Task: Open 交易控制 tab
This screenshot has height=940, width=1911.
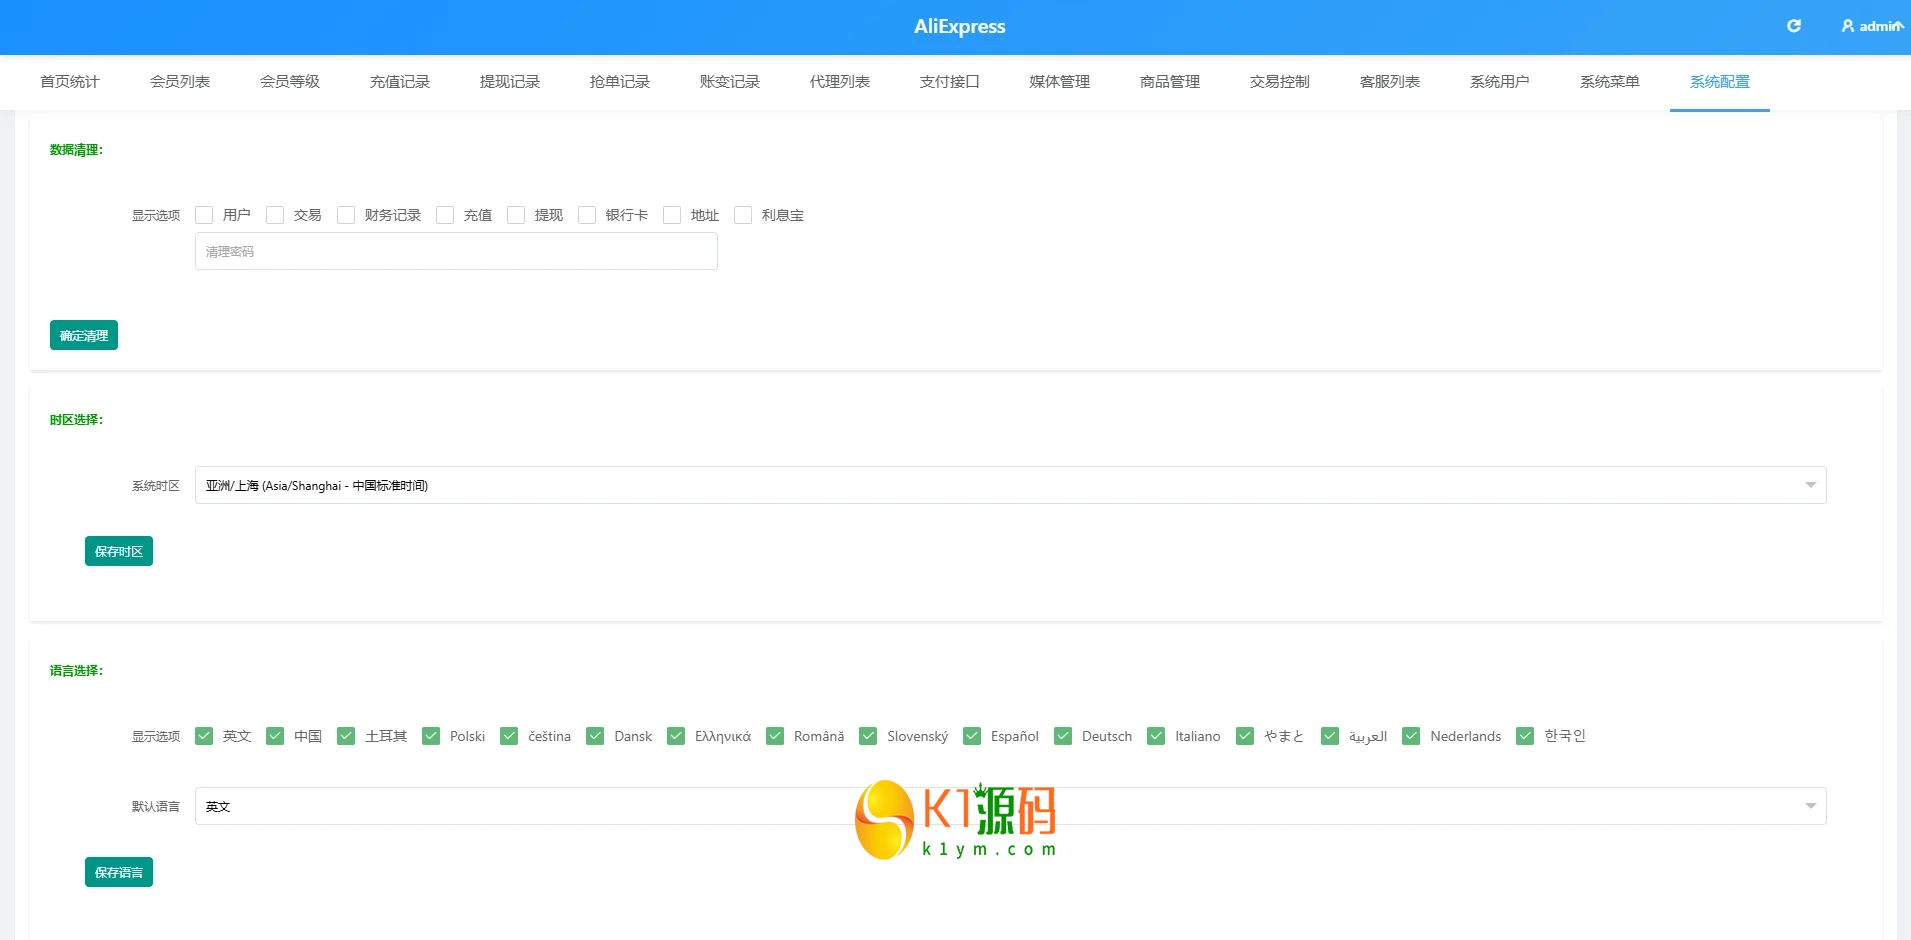Action: tap(1280, 82)
